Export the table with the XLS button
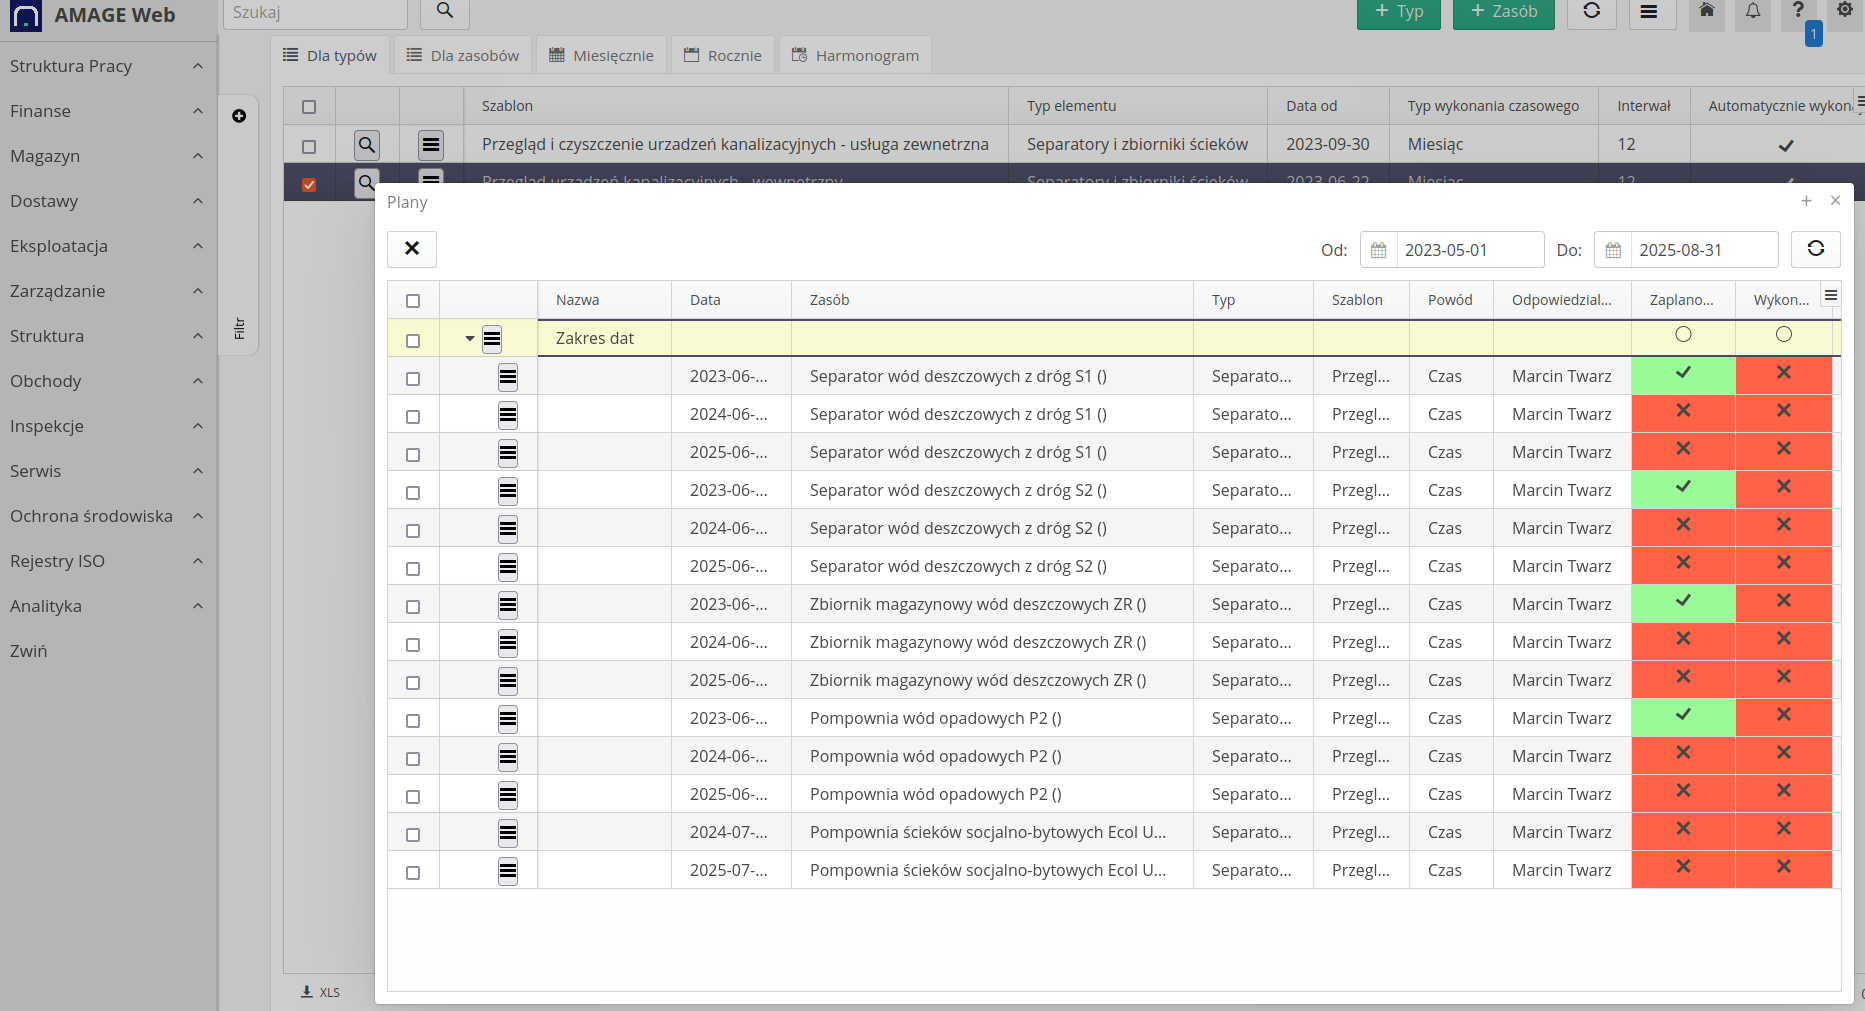The height and width of the screenshot is (1011, 1865). [x=321, y=992]
